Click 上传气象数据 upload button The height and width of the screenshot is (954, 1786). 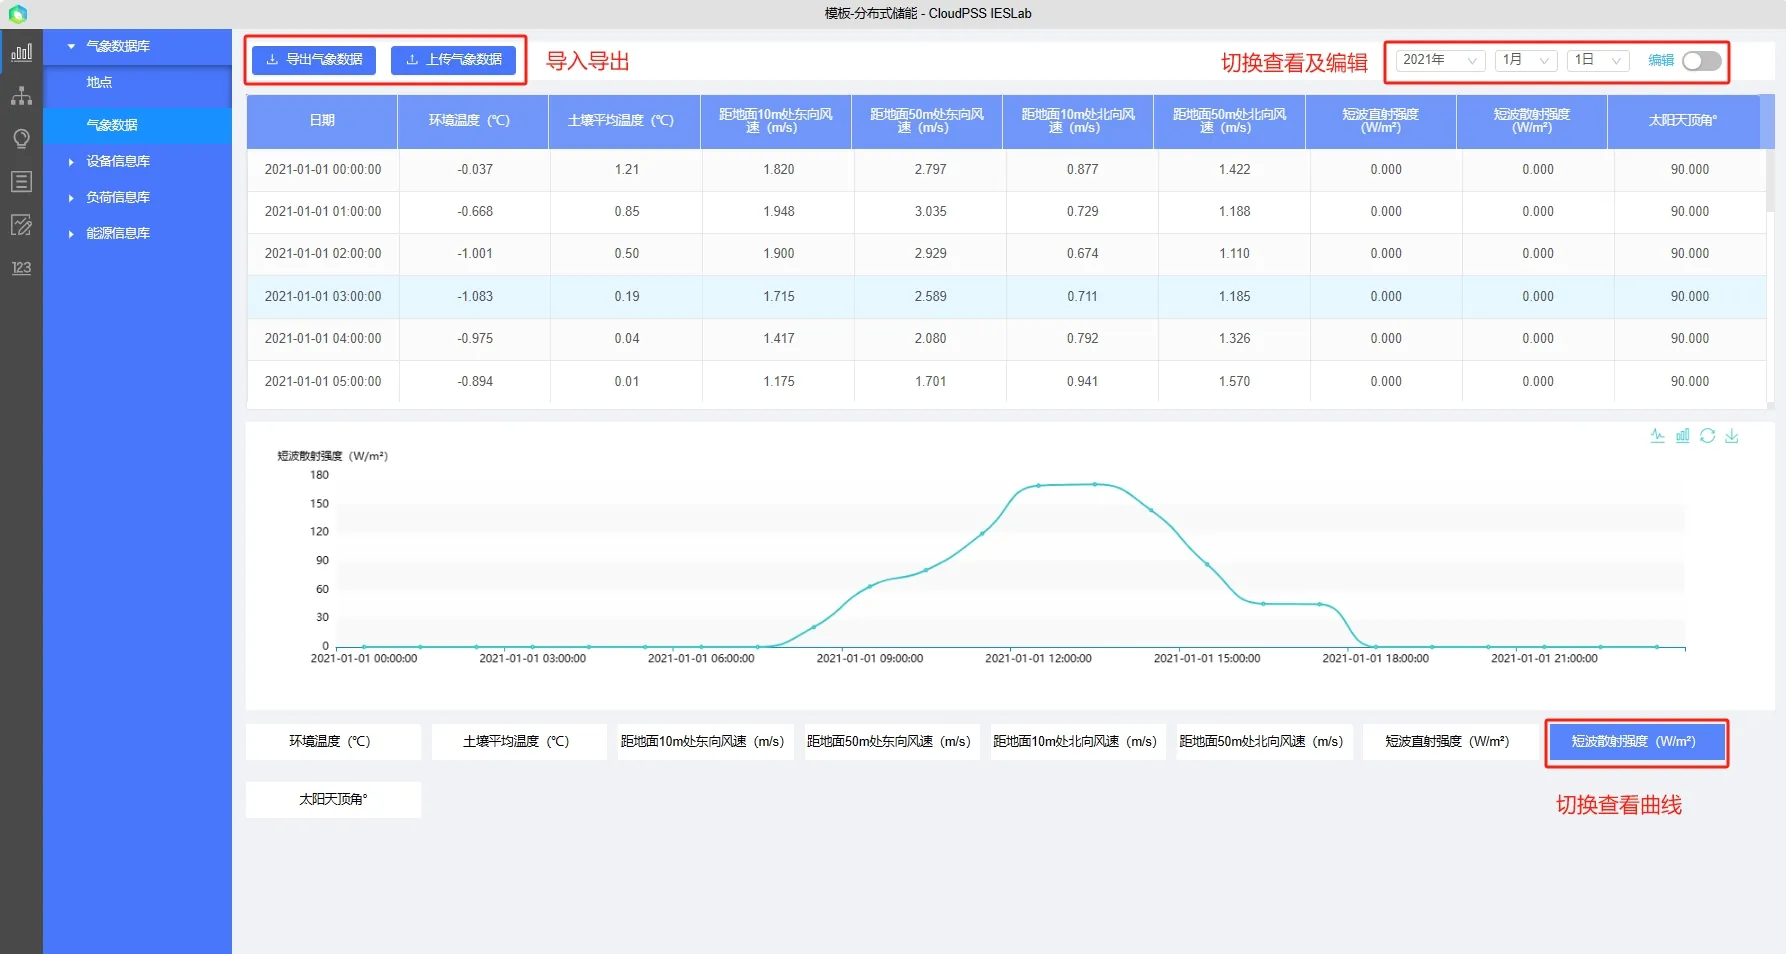pyautogui.click(x=453, y=60)
